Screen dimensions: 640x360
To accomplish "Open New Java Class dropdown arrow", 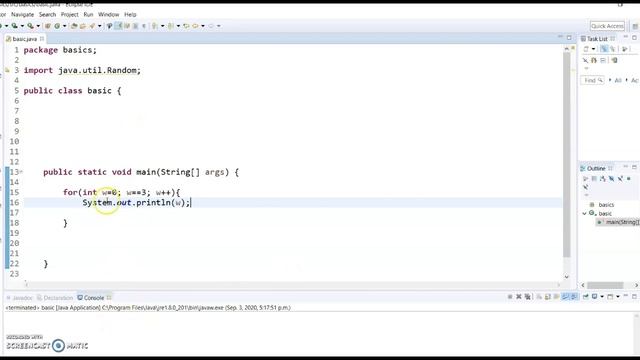I will [x=64, y=26].
